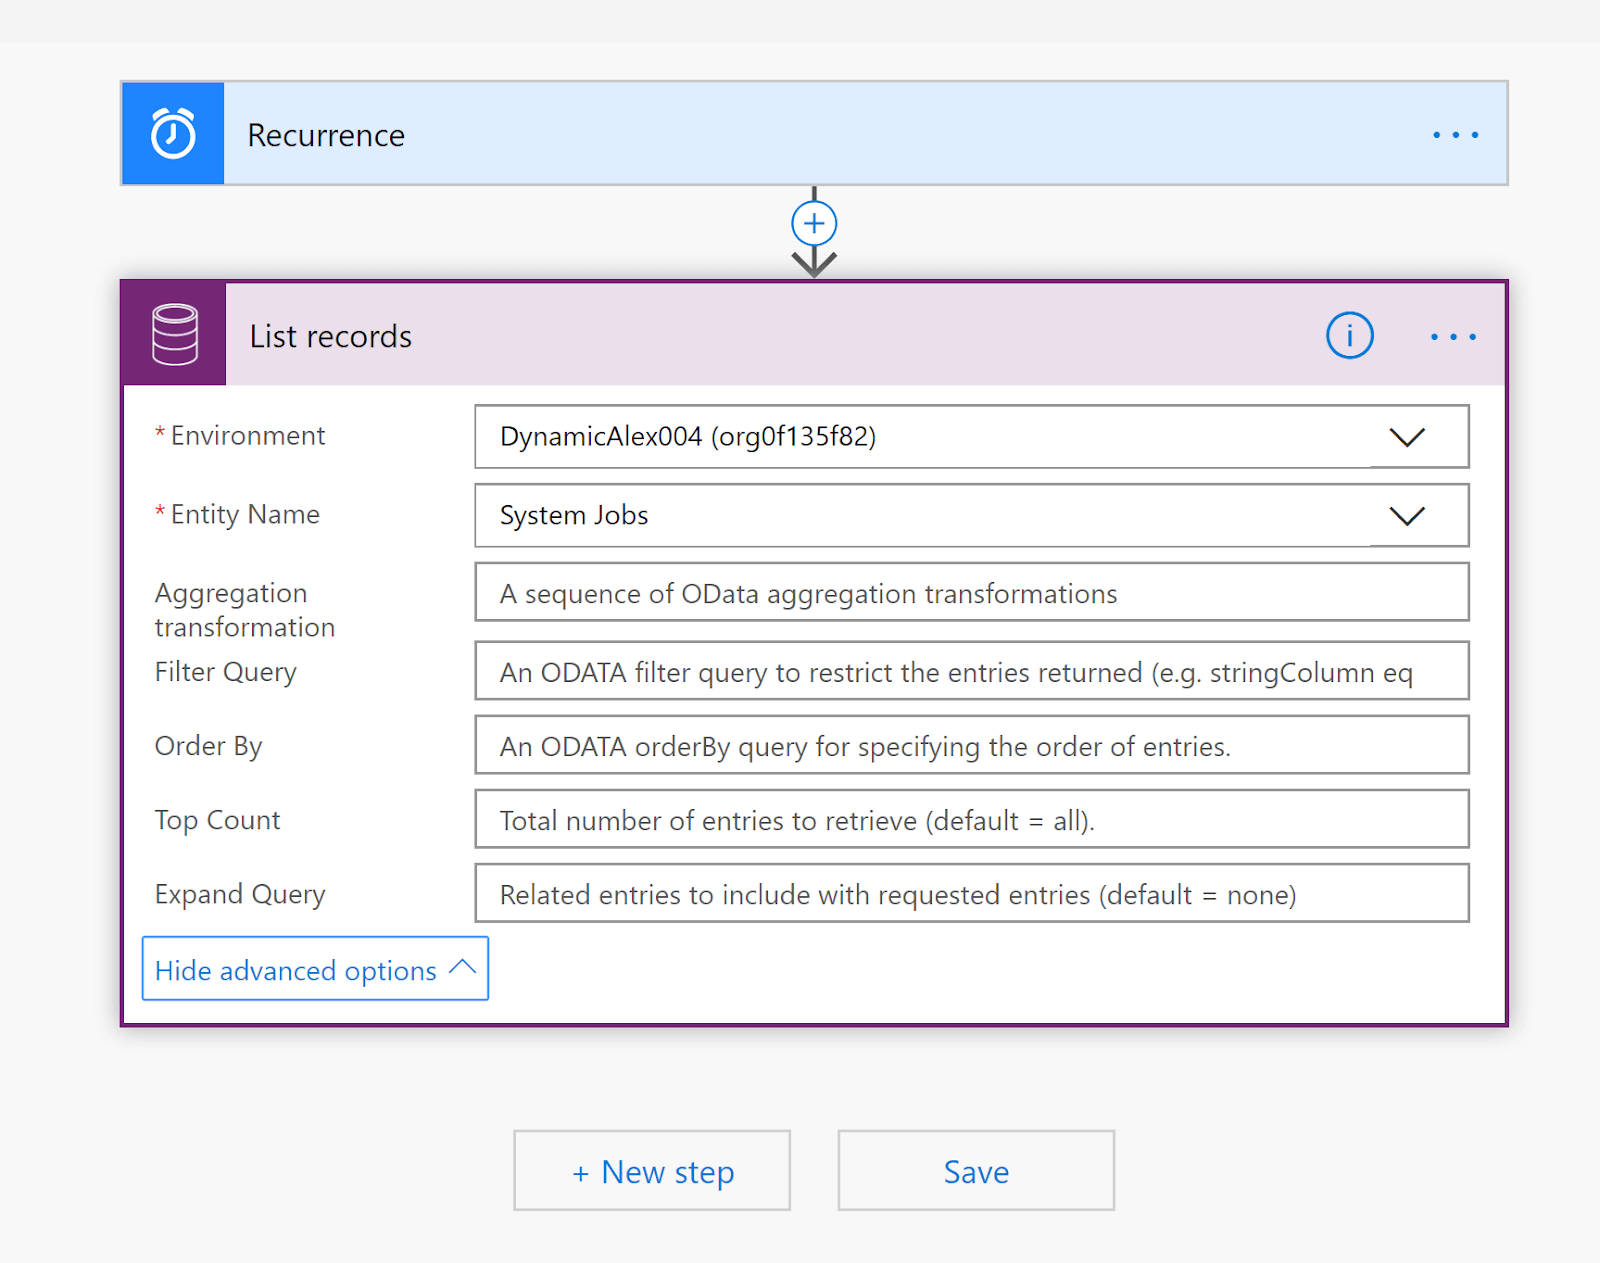The width and height of the screenshot is (1600, 1263).
Task: Click the insert step plus icon
Action: pos(814,223)
